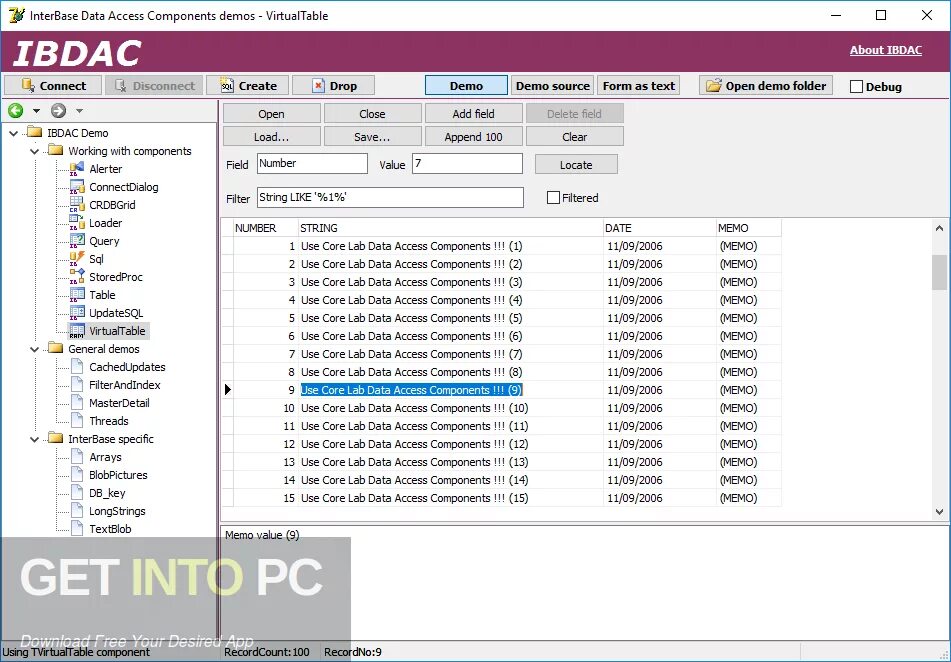Screen dimensions: 951x662
Task: Click the Alerter component icon
Action: [77, 169]
